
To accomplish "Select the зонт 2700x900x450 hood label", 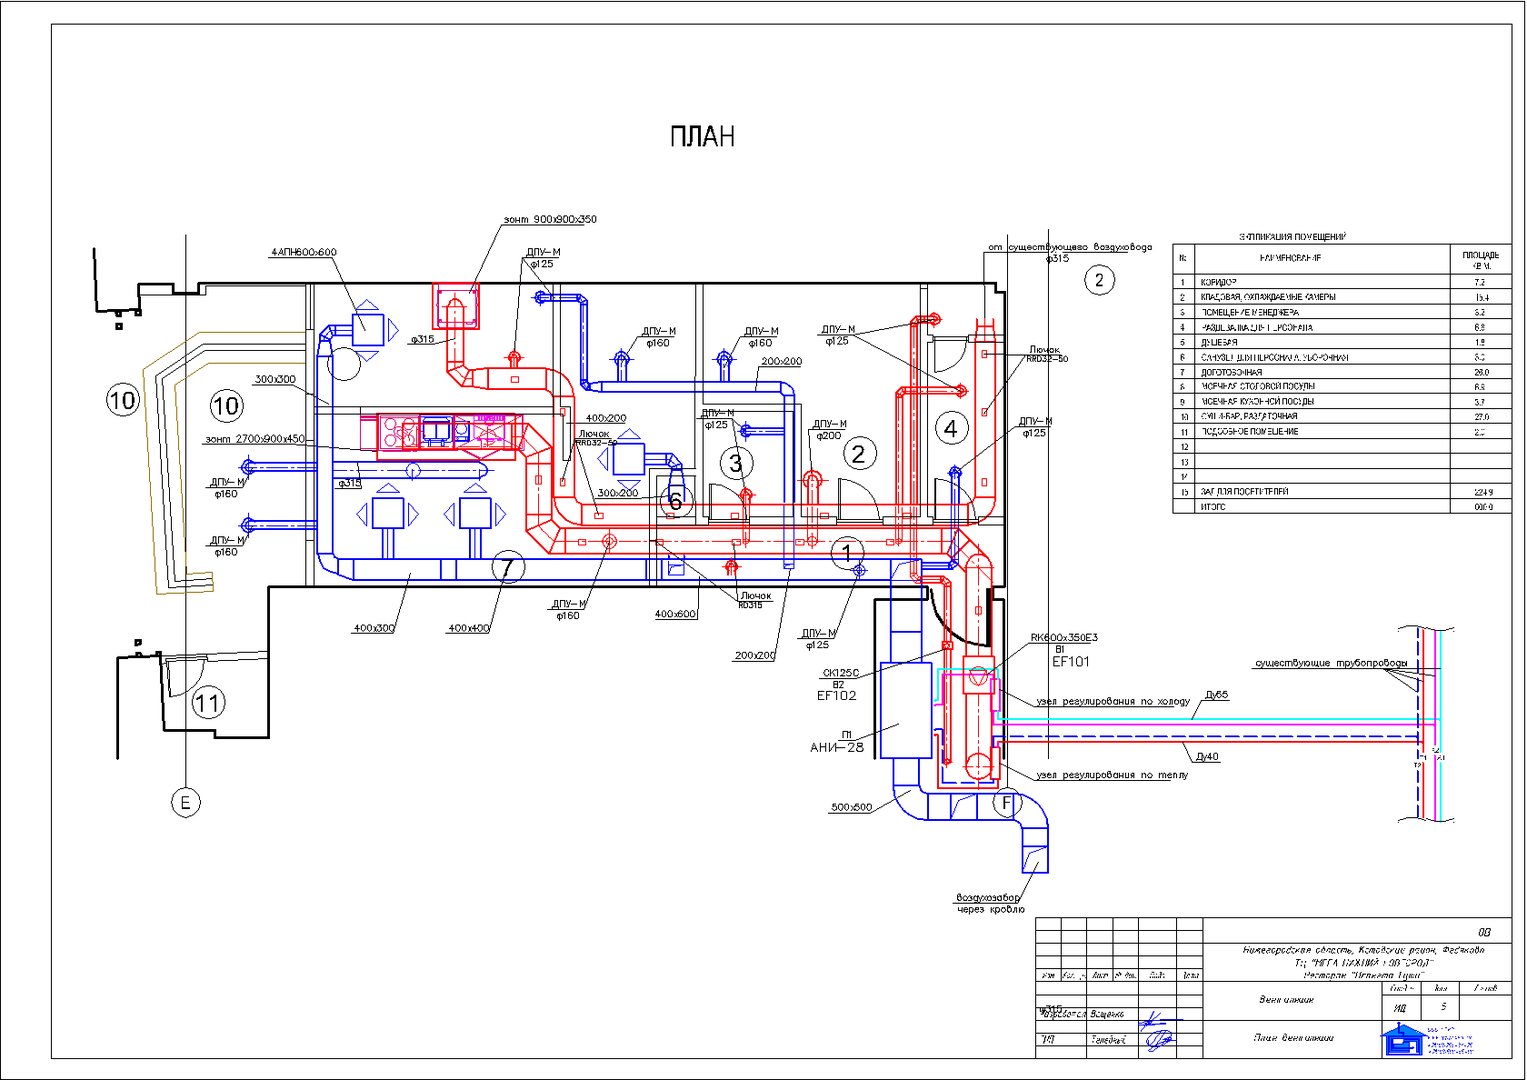I will click(255, 439).
